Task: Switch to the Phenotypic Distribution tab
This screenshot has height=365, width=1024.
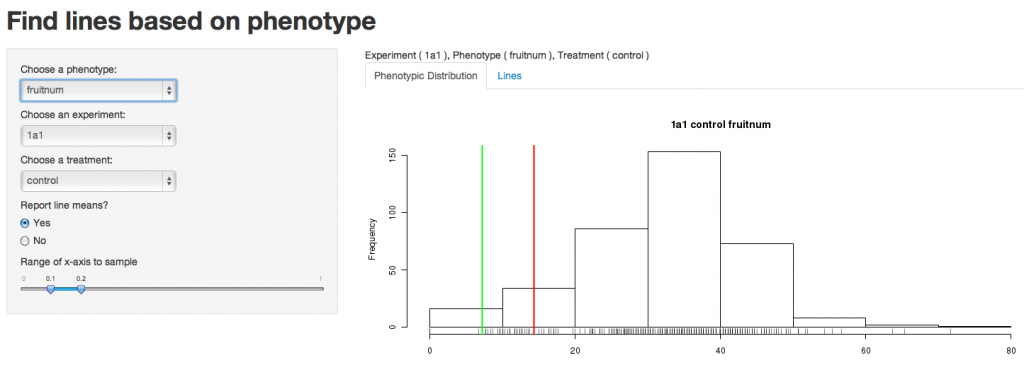Action: point(426,76)
